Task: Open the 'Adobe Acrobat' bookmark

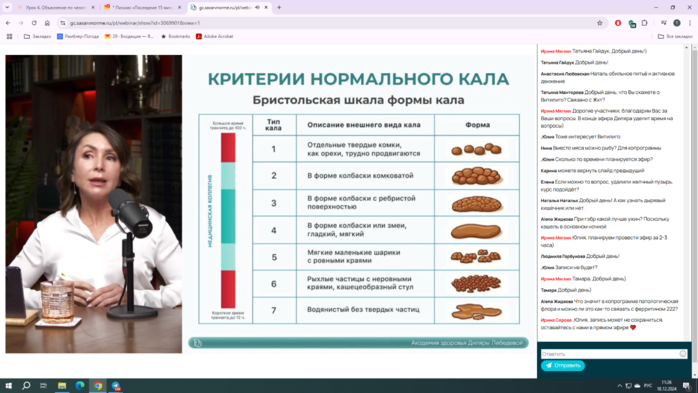Action: tap(215, 36)
